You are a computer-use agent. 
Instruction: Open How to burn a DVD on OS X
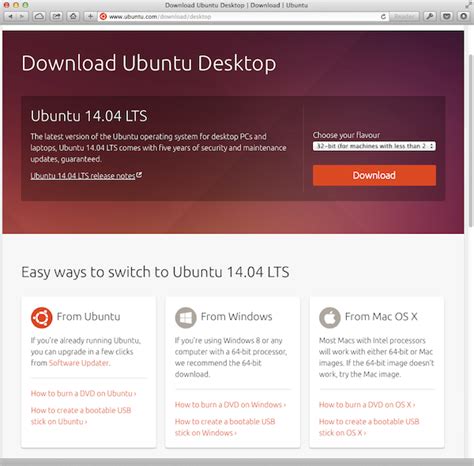point(367,405)
